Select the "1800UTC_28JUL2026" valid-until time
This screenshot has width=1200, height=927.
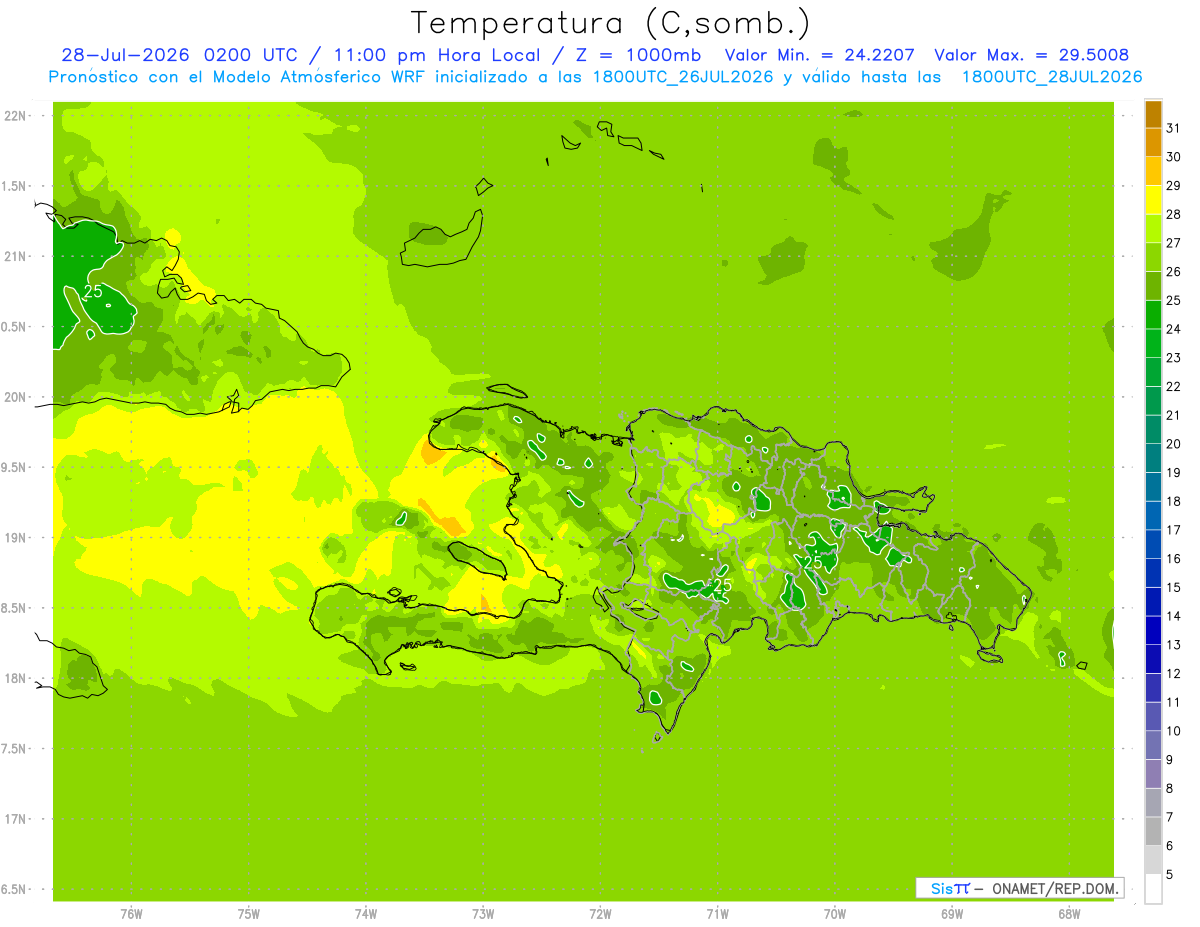(x=1052, y=77)
